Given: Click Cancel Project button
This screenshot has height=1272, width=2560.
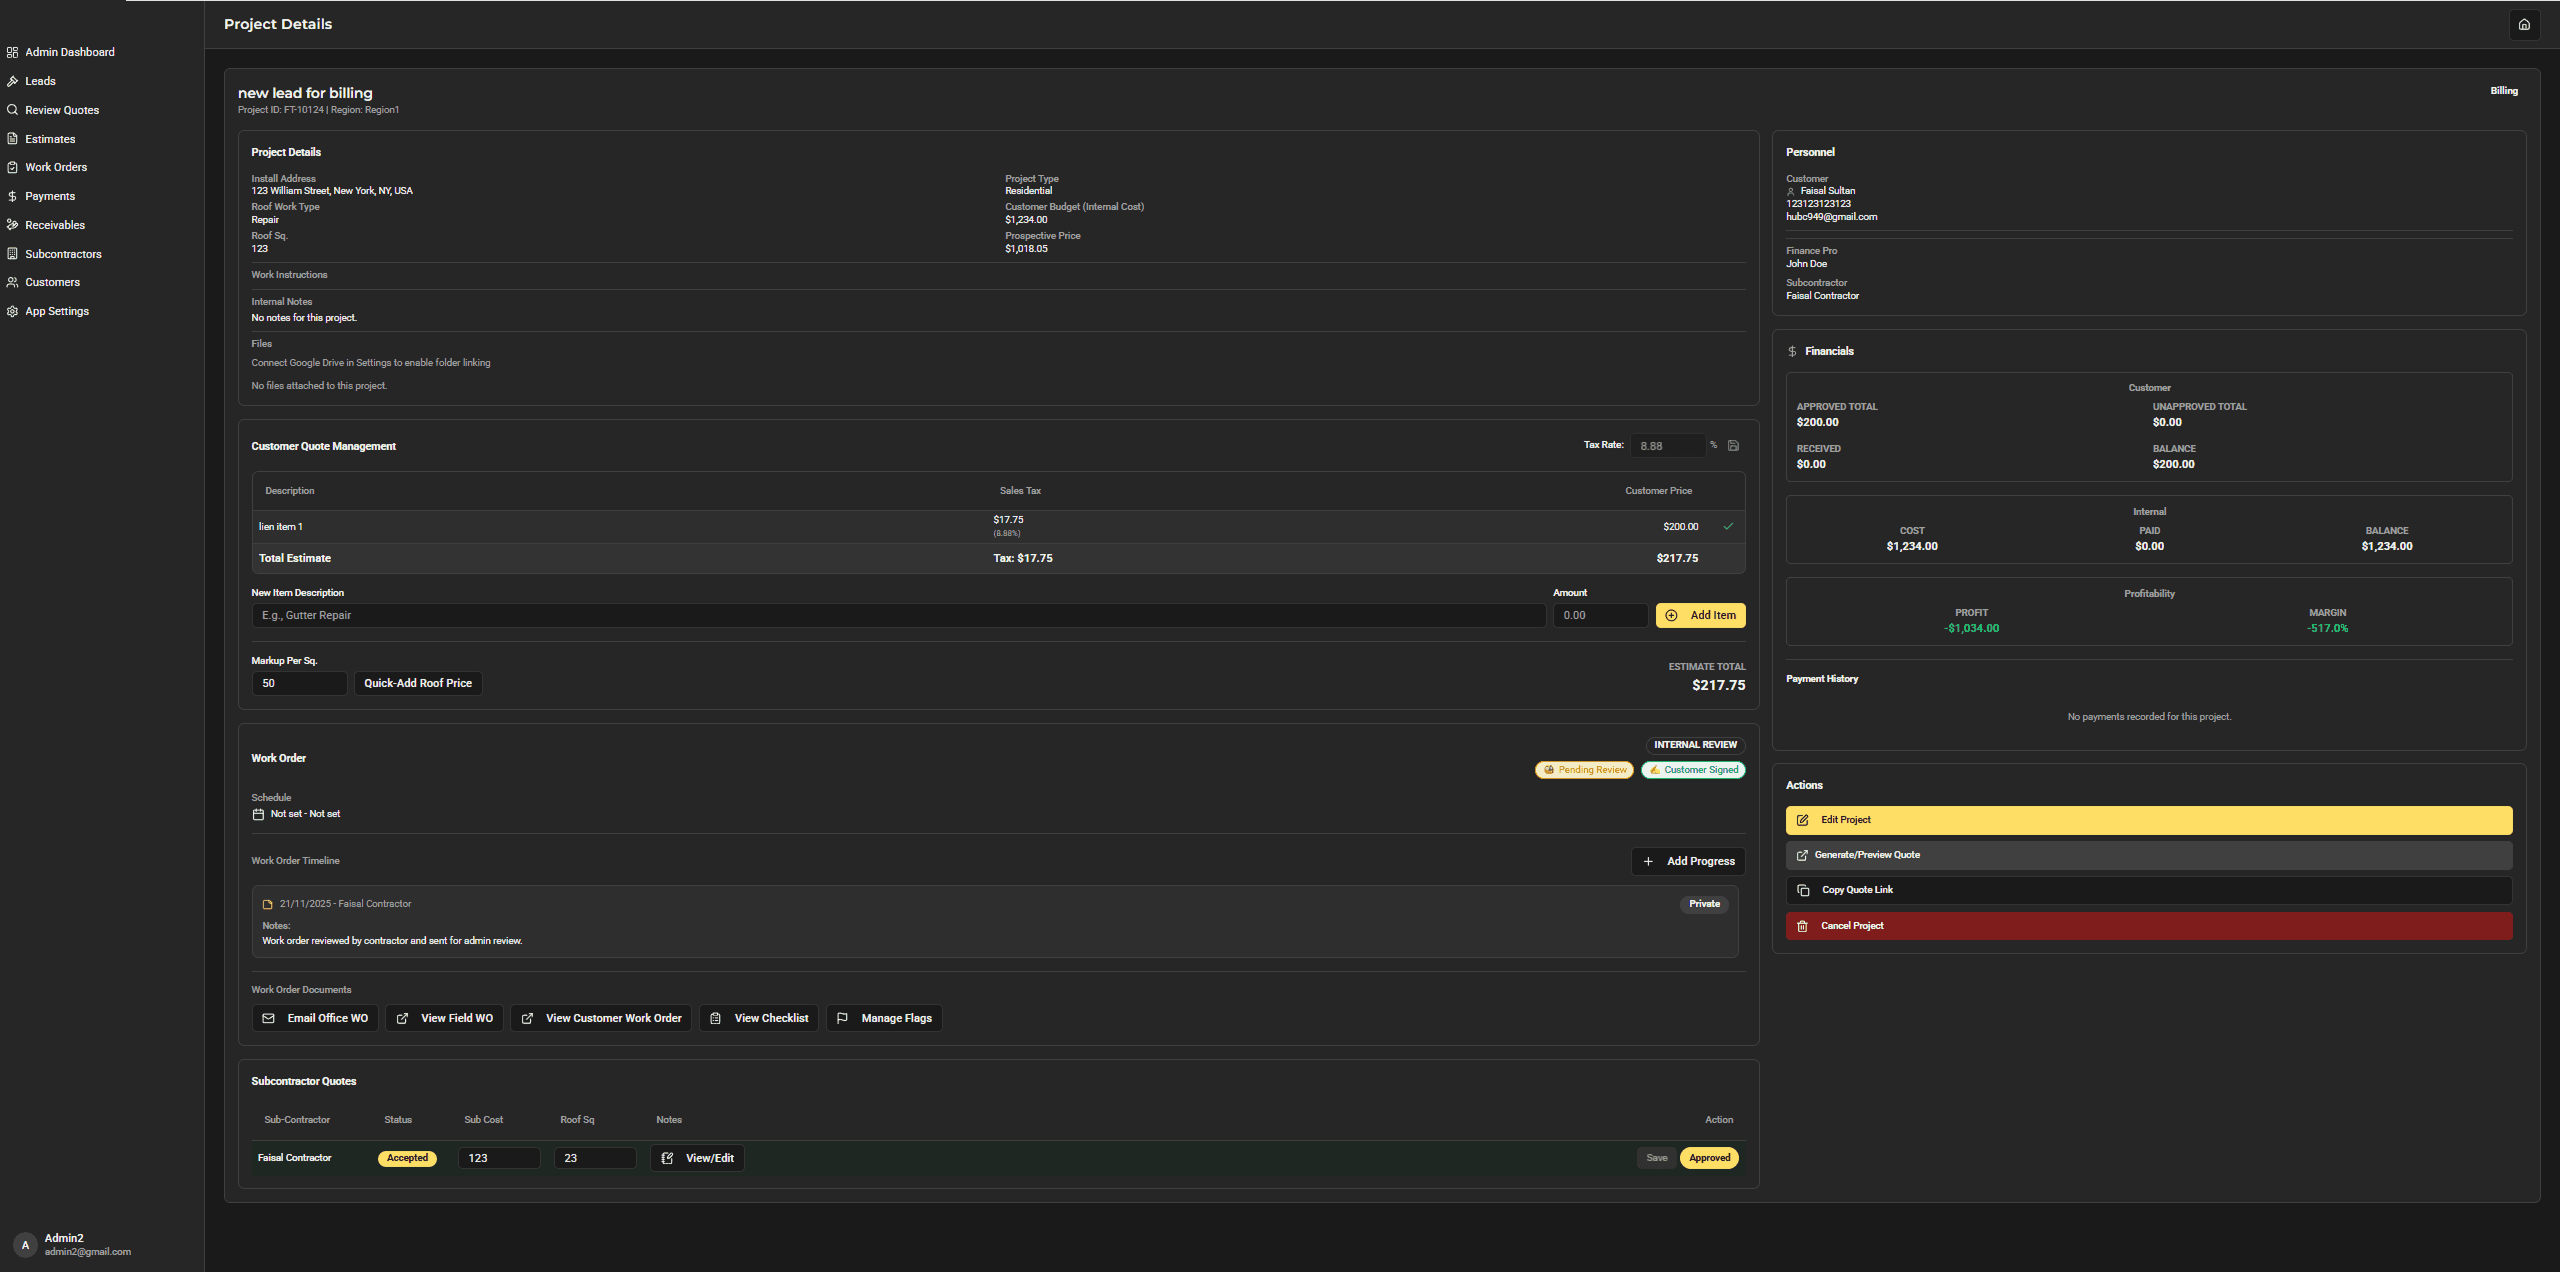Looking at the screenshot, I should [x=2149, y=926].
